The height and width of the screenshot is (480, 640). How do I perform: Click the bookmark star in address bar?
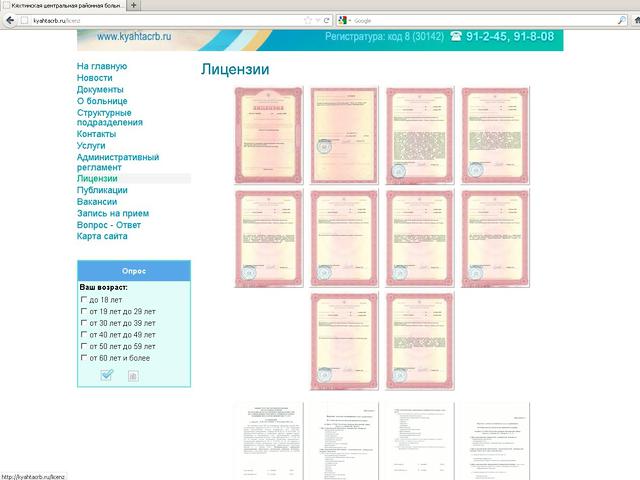coord(308,20)
